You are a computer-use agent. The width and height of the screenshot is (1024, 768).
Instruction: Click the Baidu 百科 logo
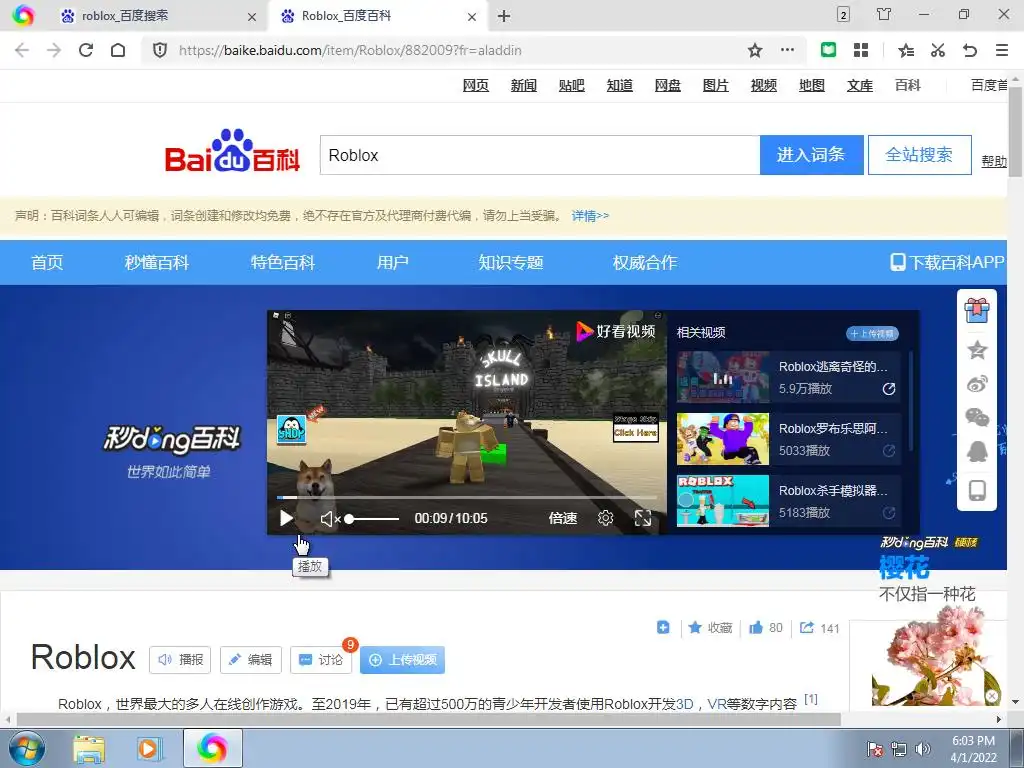(232, 151)
